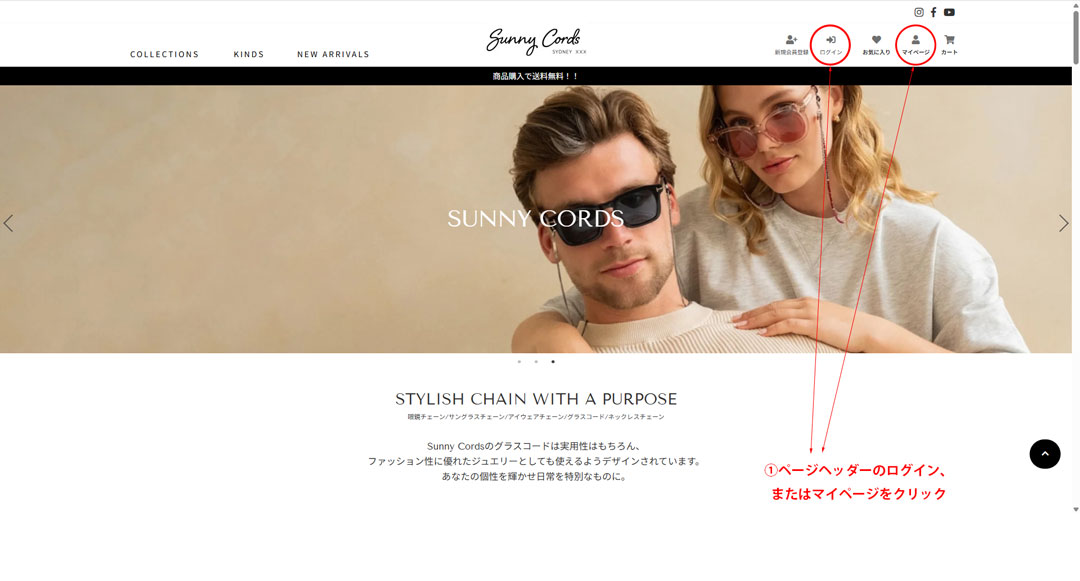Open the shopping cart icon (カート)
The height and width of the screenshot is (581, 1080).
tap(949, 45)
